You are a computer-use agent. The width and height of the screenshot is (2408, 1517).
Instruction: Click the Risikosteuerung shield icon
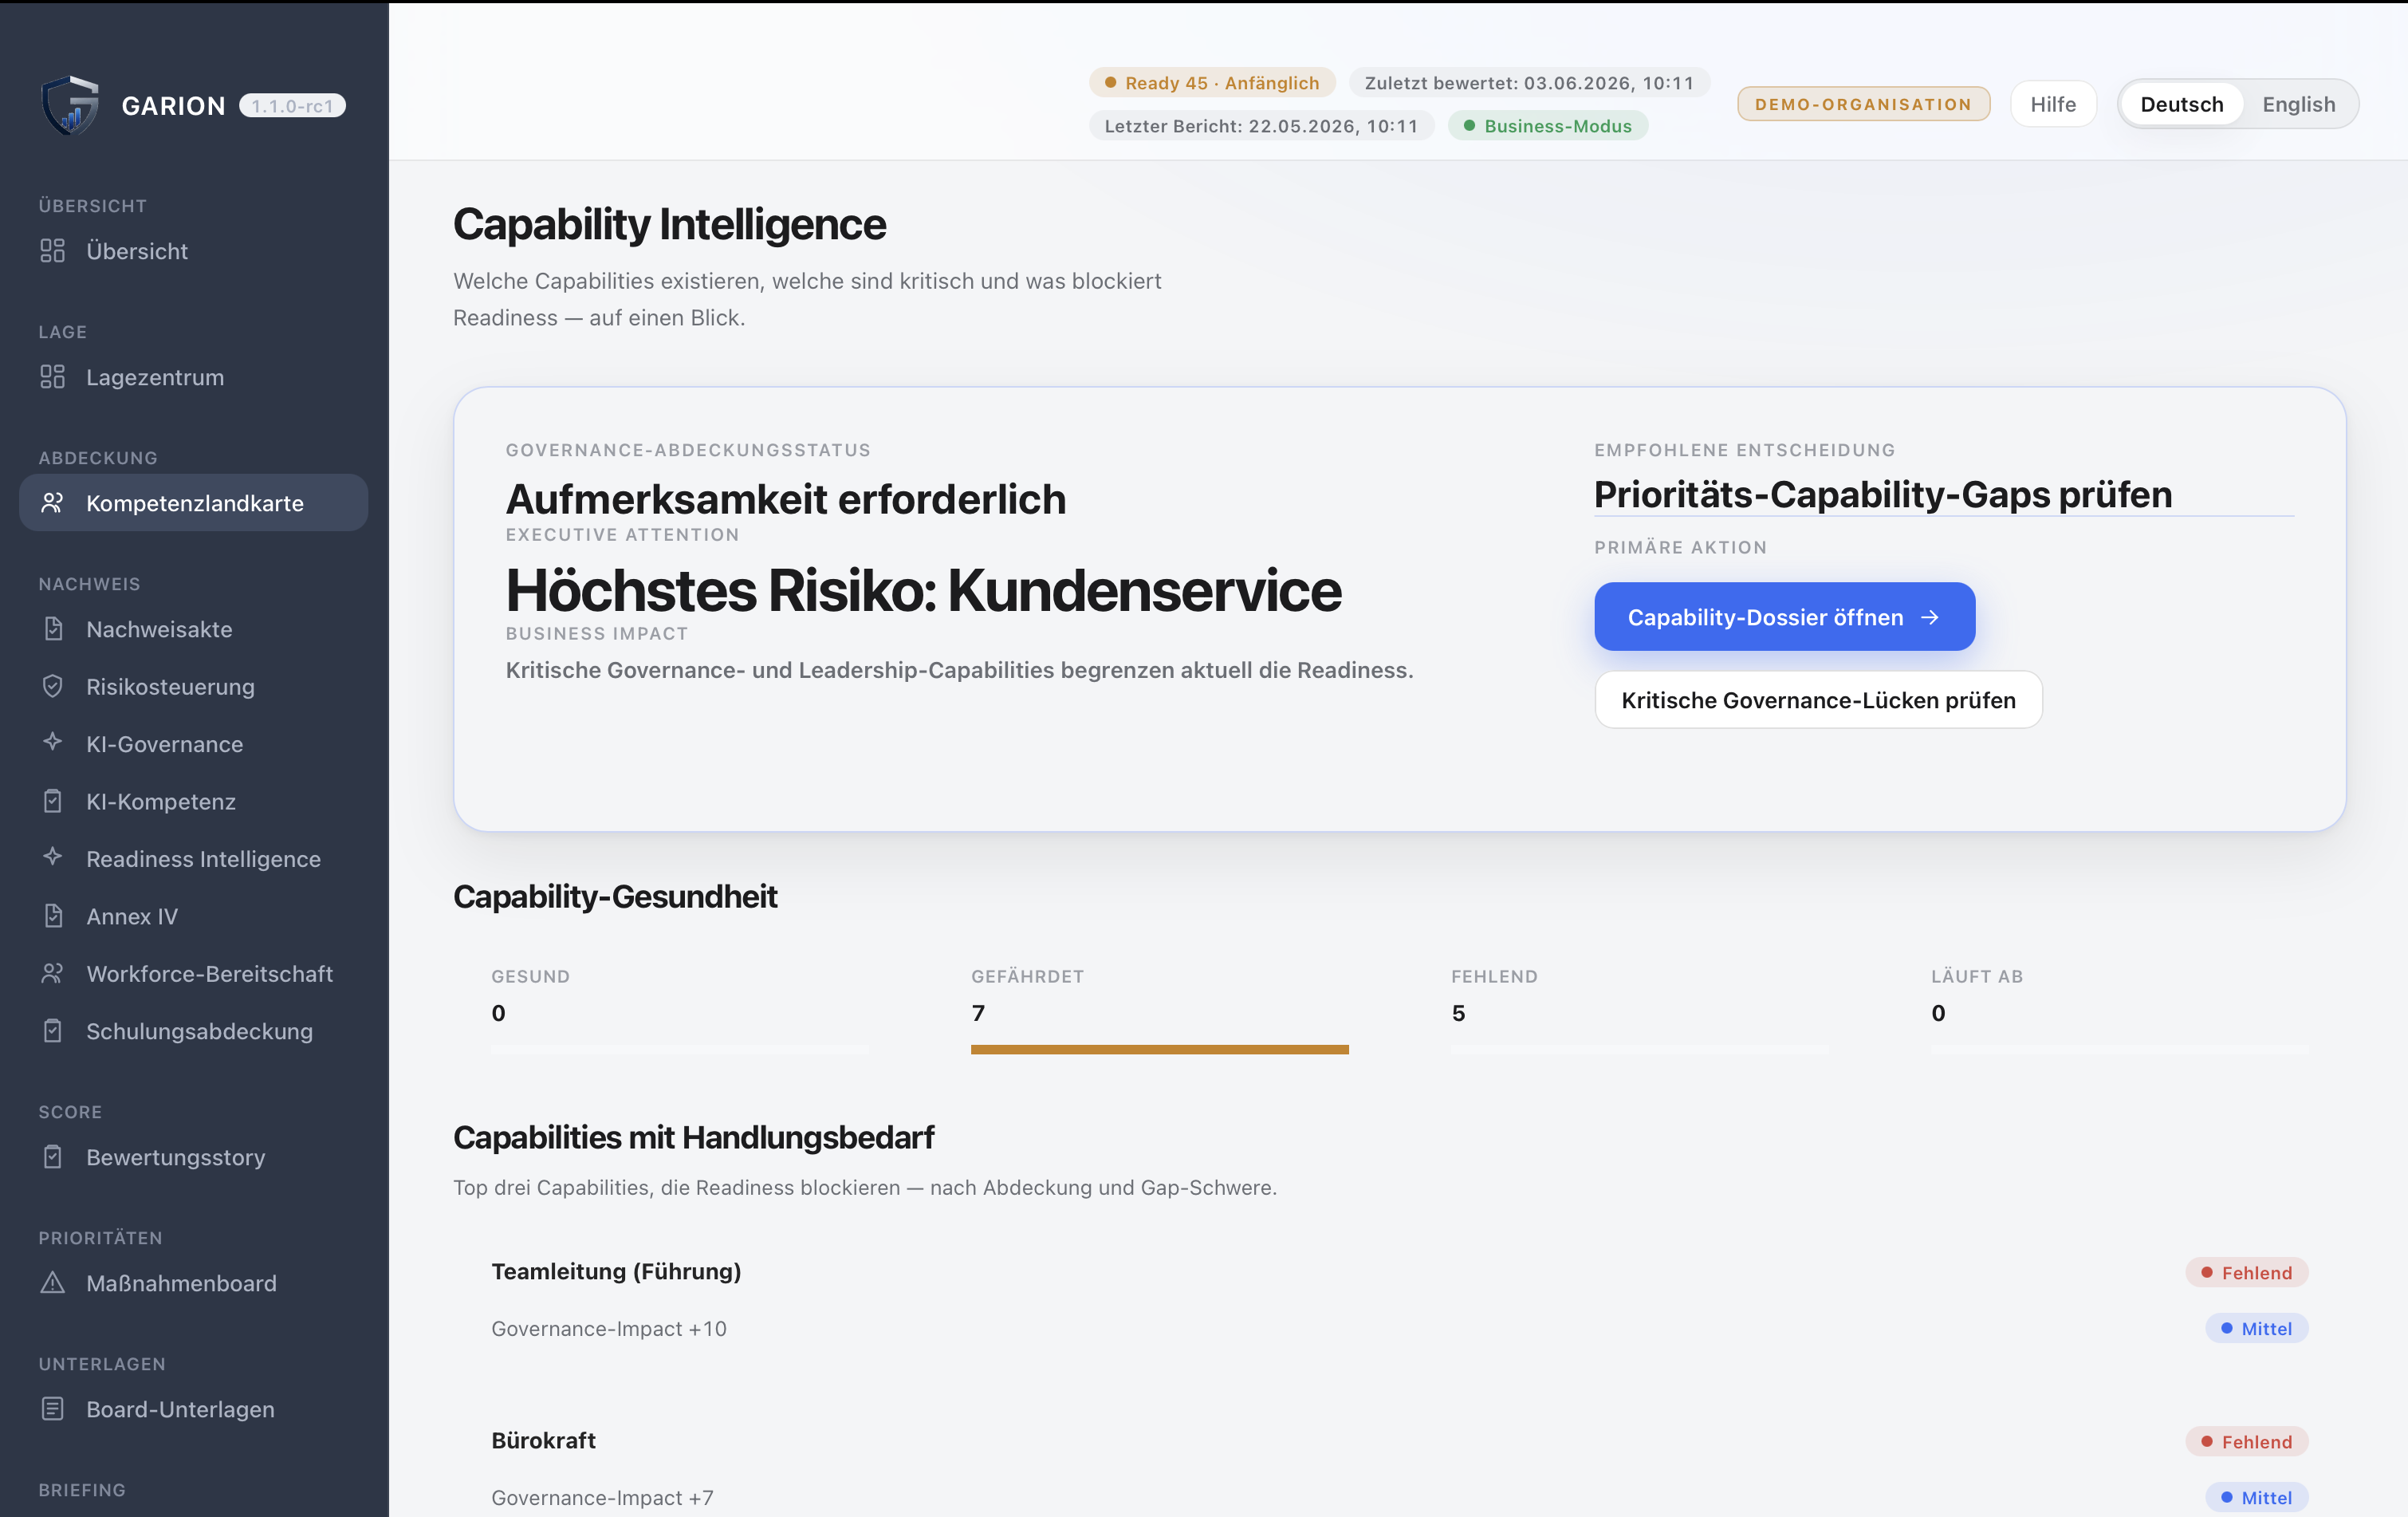pyautogui.click(x=53, y=686)
